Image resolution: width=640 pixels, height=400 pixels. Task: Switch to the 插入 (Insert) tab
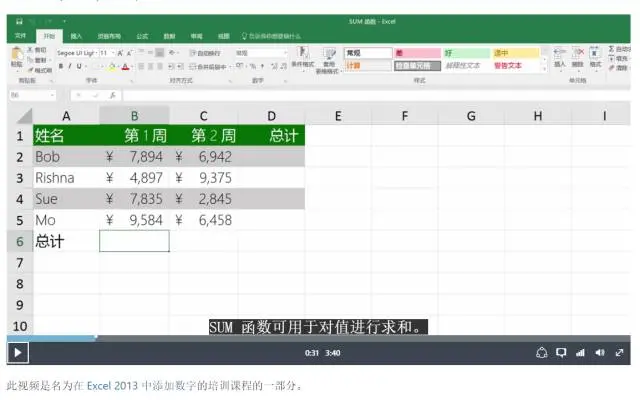[x=76, y=36]
